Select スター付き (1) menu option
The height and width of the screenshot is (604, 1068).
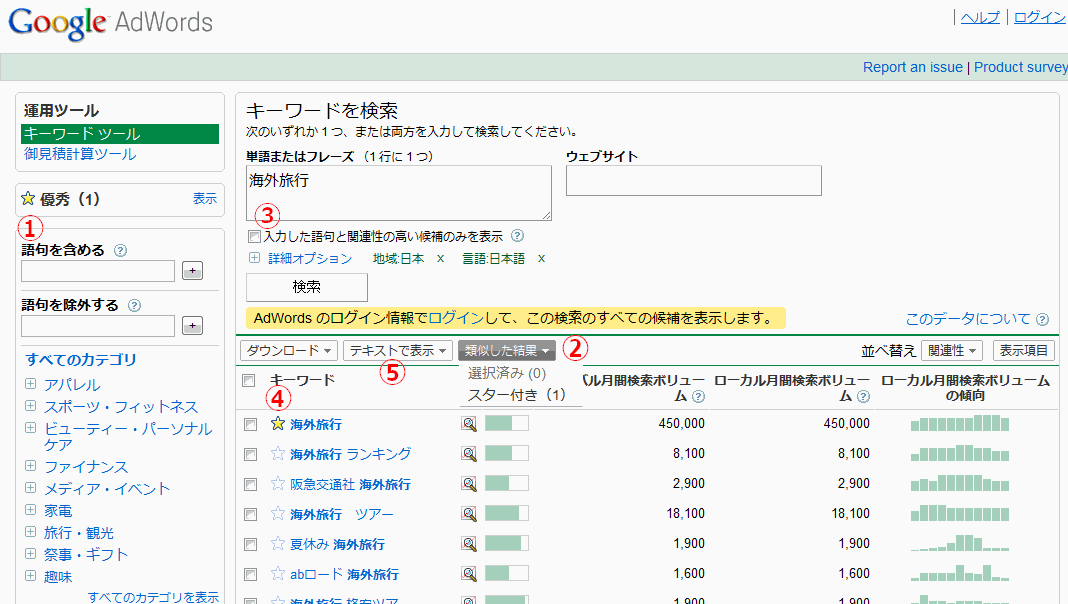click(517, 395)
